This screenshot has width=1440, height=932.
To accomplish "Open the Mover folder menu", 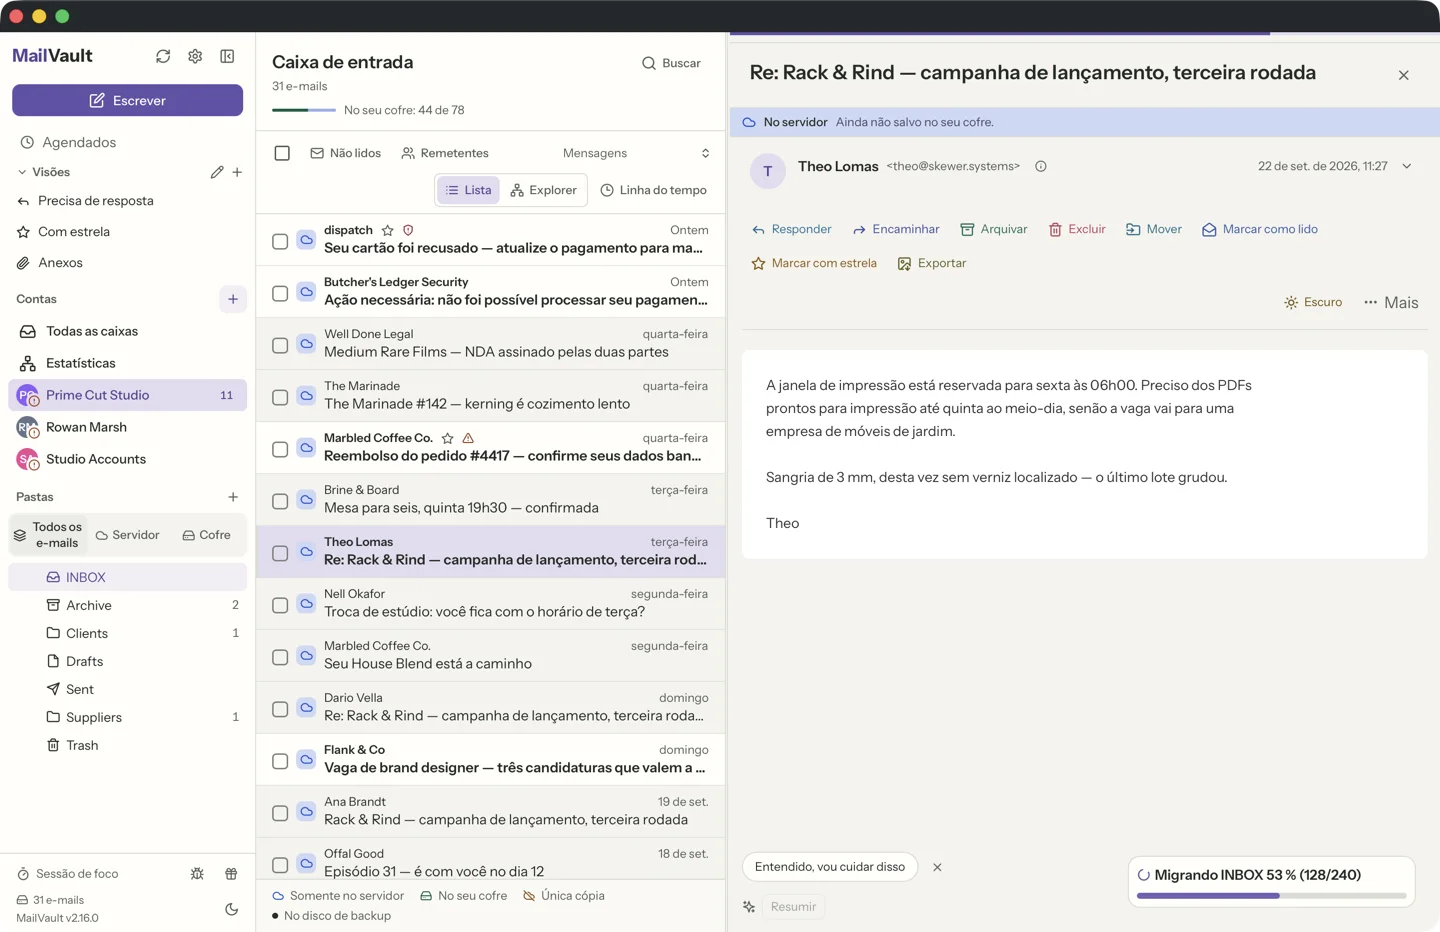I will point(1154,229).
